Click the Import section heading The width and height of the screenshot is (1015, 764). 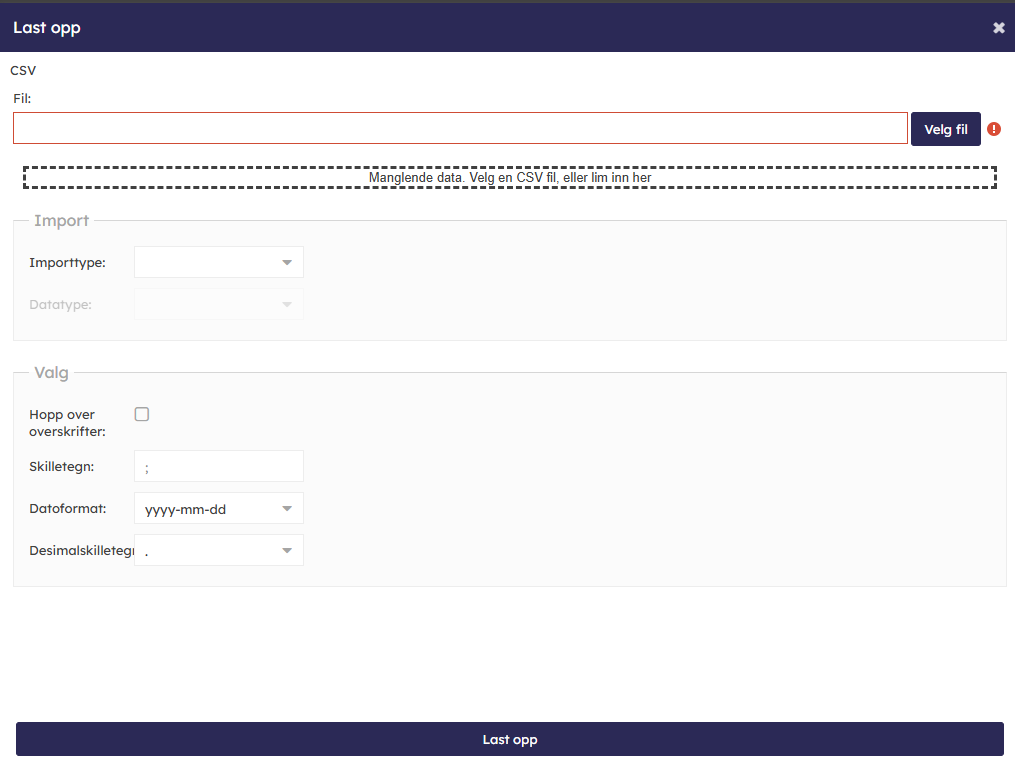coord(61,221)
